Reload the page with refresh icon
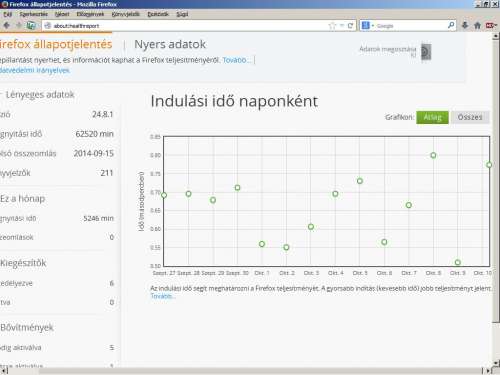The height and width of the screenshot is (375, 500). (350, 26)
